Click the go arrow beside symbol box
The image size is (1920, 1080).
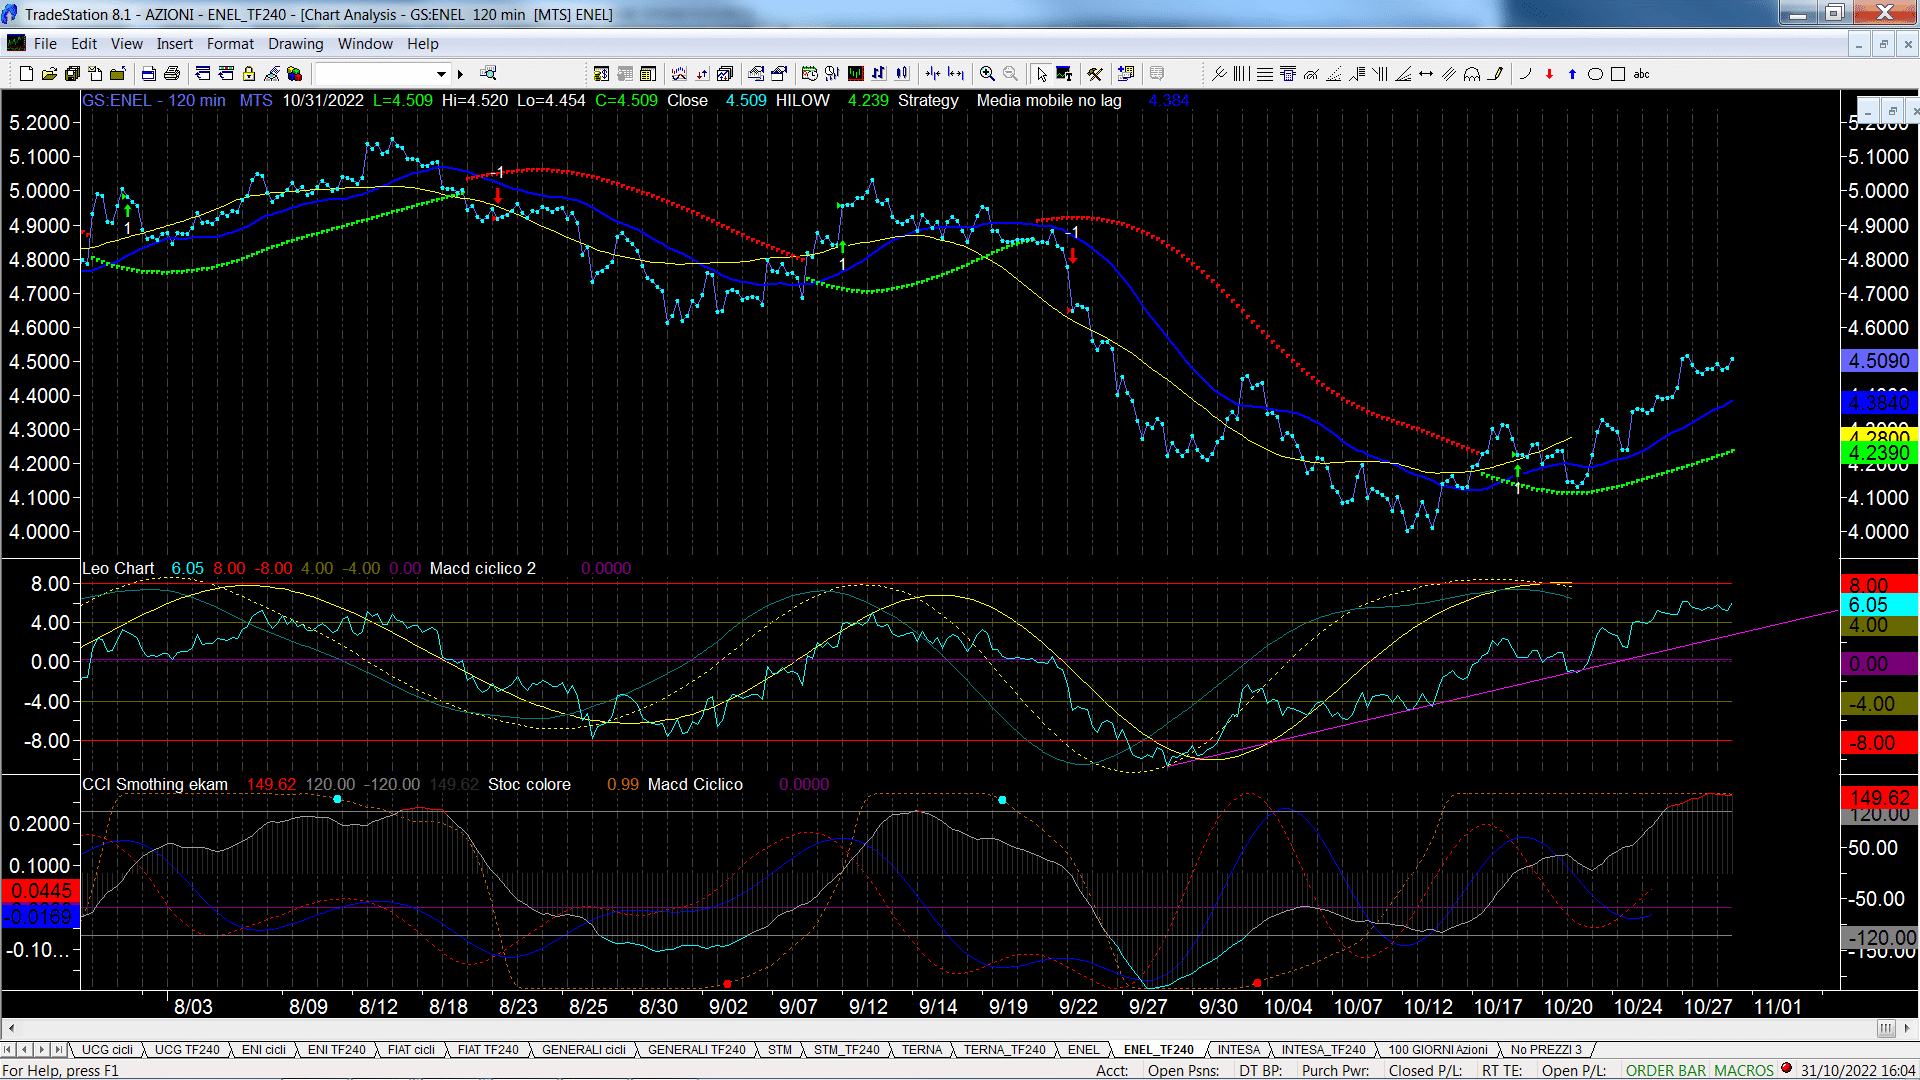(x=460, y=74)
